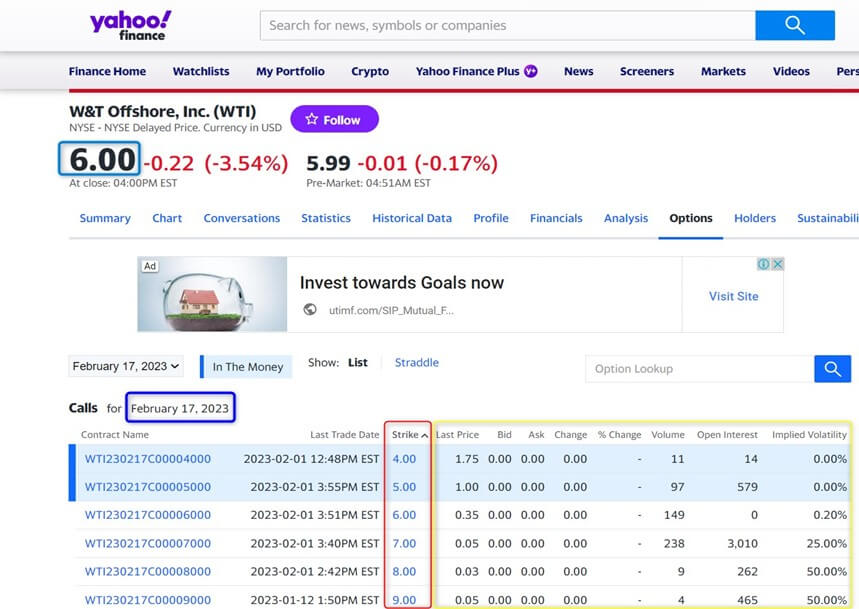Open Yahoo Finance Plus menu item
Screen dimensions: 859x609
coord(467,71)
